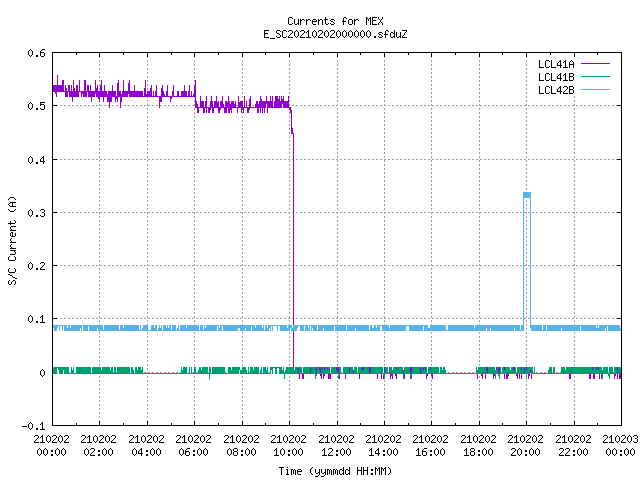Click the x-axis tick 210202 12:00
Screen dimensions: 640x480
pos(336,445)
